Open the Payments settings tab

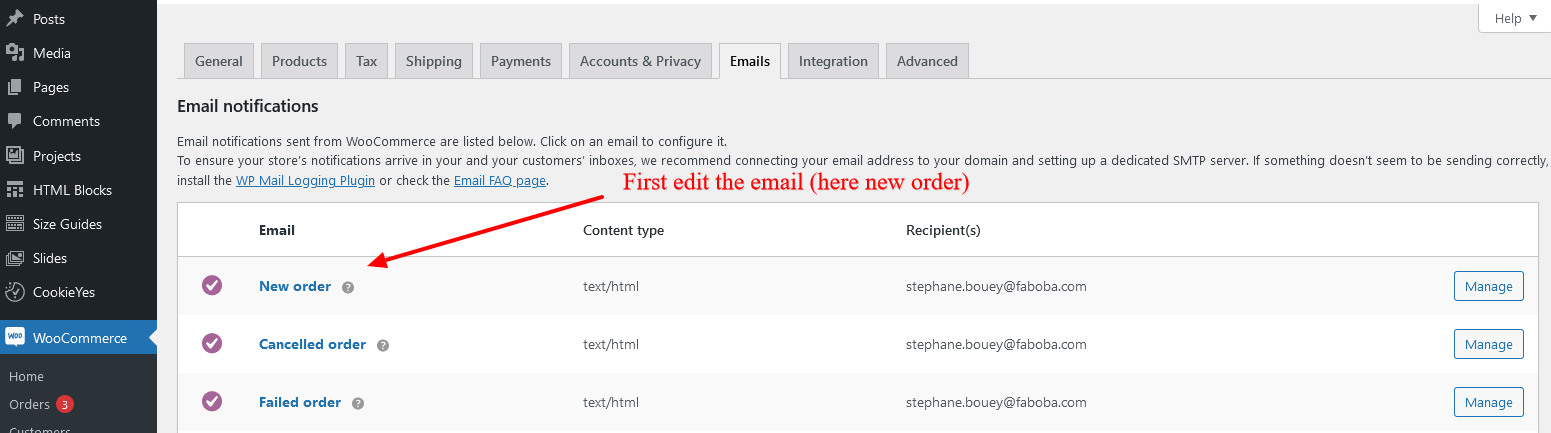tap(521, 61)
